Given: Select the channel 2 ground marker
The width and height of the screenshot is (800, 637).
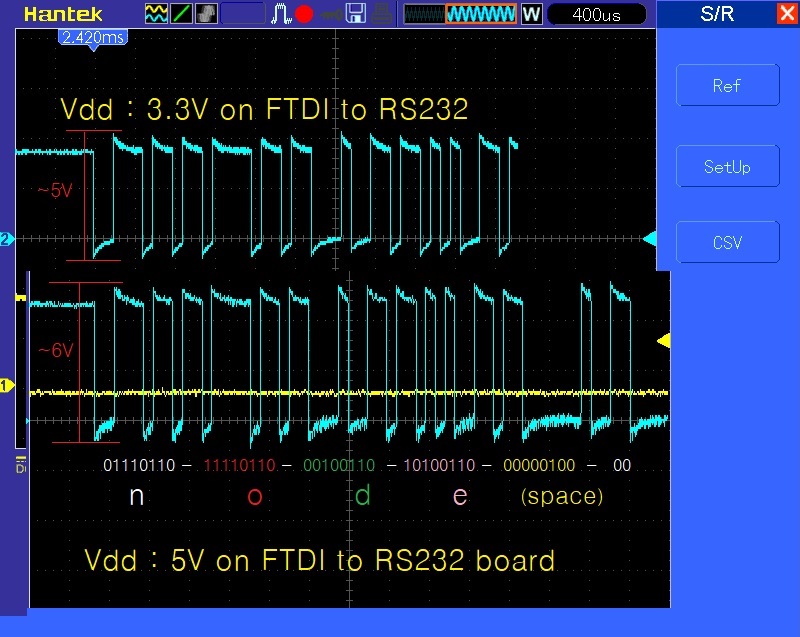Looking at the screenshot, I should [7, 239].
